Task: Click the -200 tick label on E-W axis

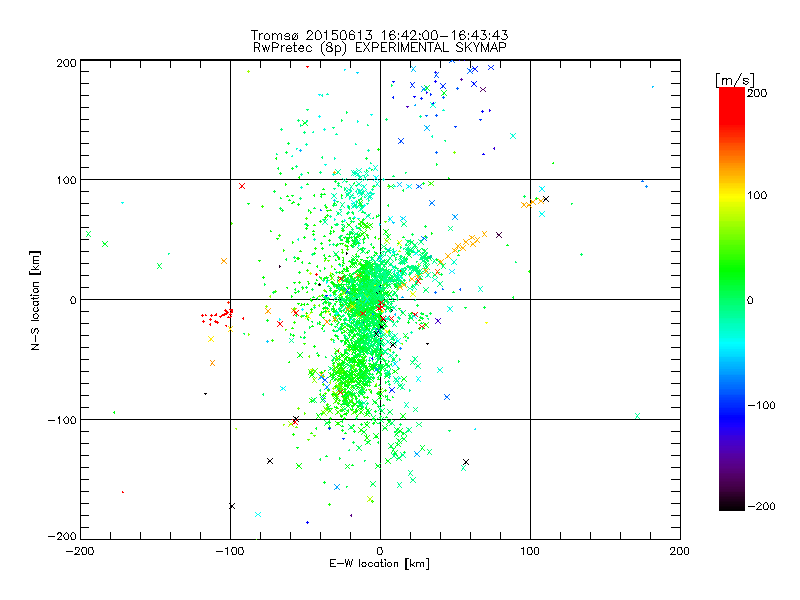Action: tap(80, 551)
